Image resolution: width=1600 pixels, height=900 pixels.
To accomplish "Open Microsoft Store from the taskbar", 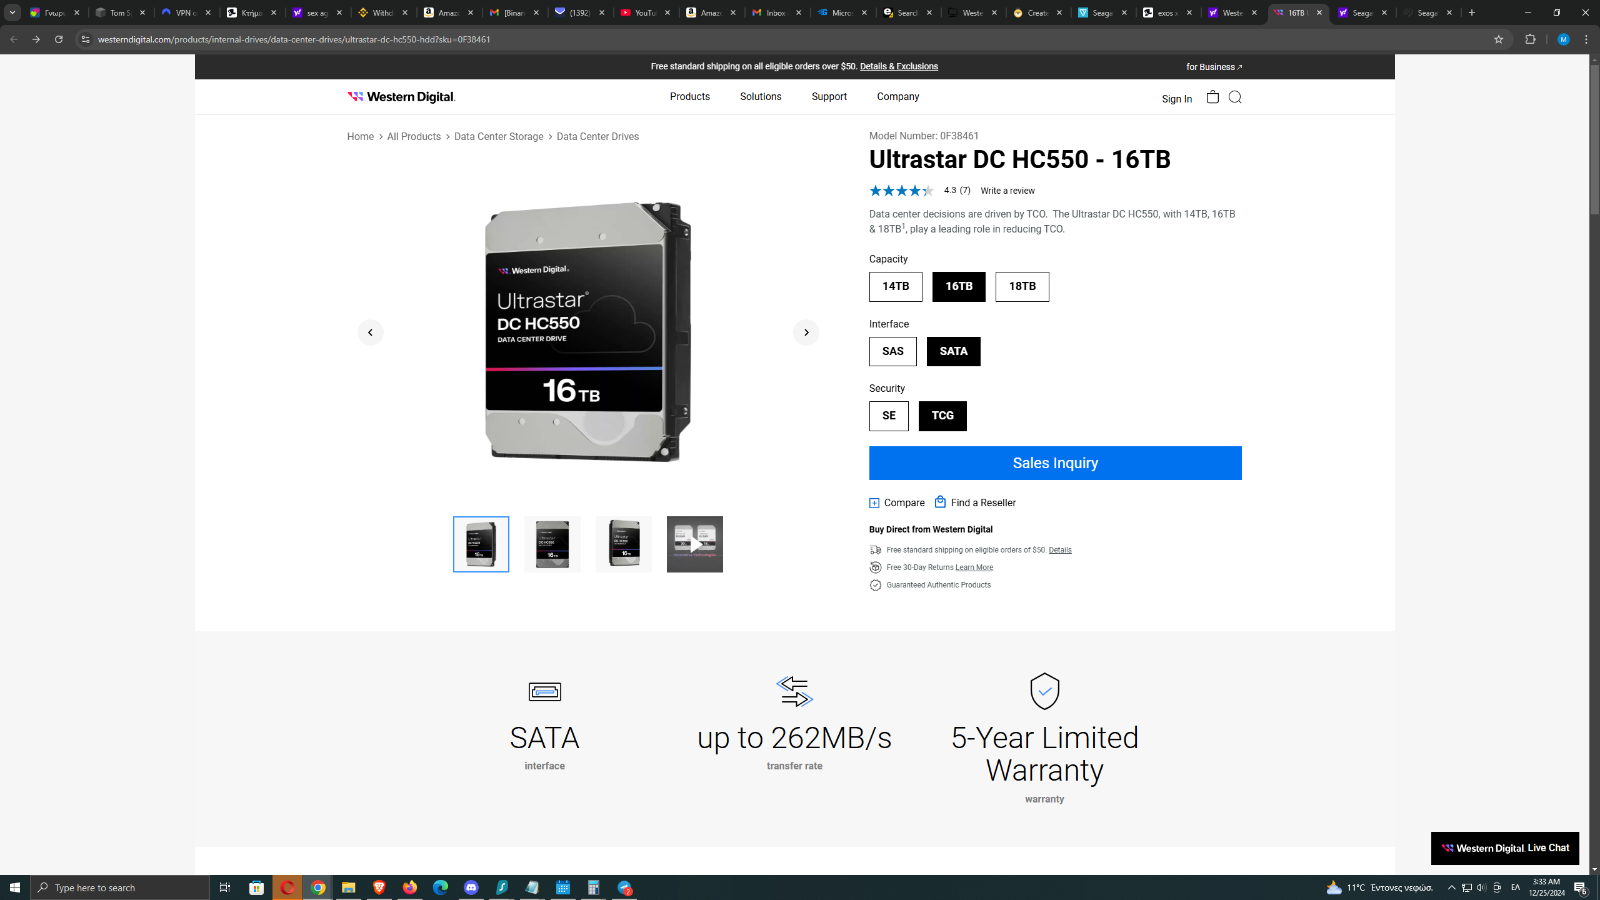I will point(257,887).
